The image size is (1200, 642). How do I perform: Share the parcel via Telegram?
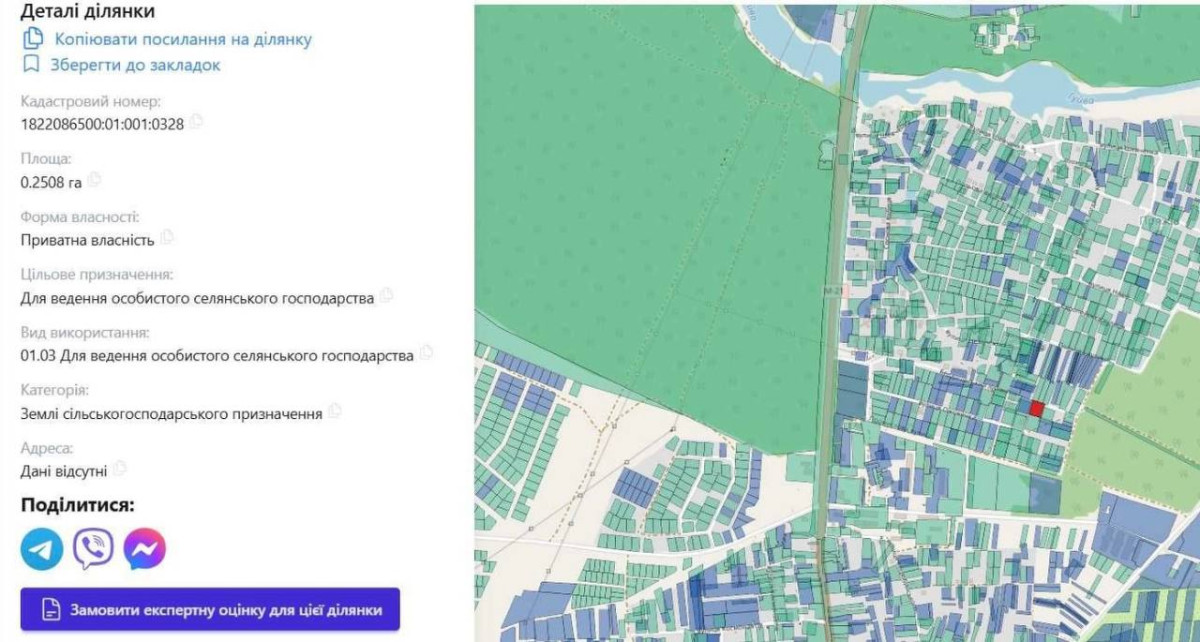tap(42, 549)
